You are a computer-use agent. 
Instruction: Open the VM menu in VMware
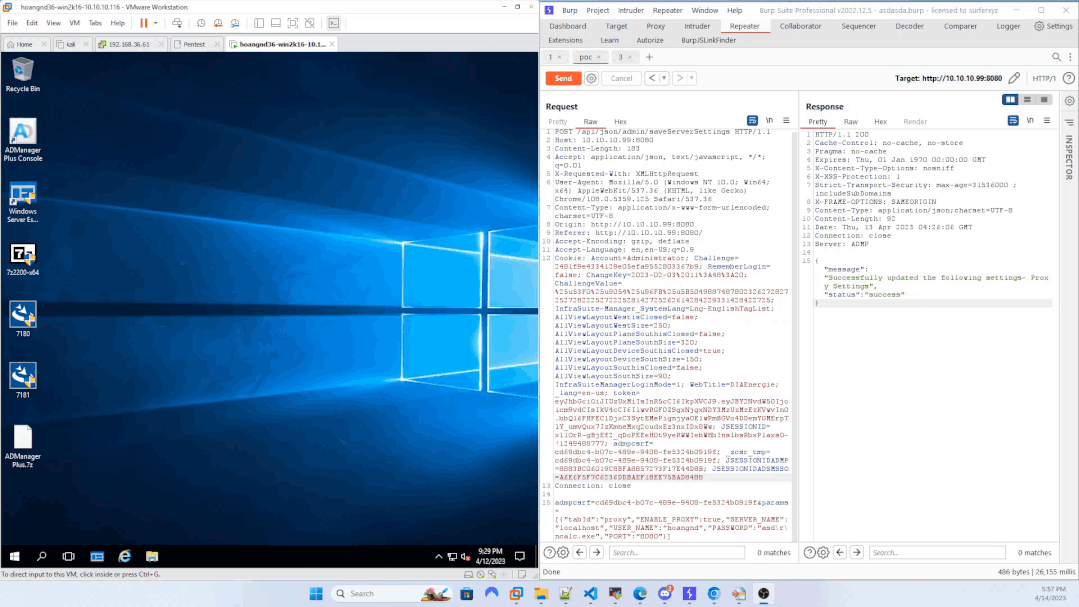[74, 23]
